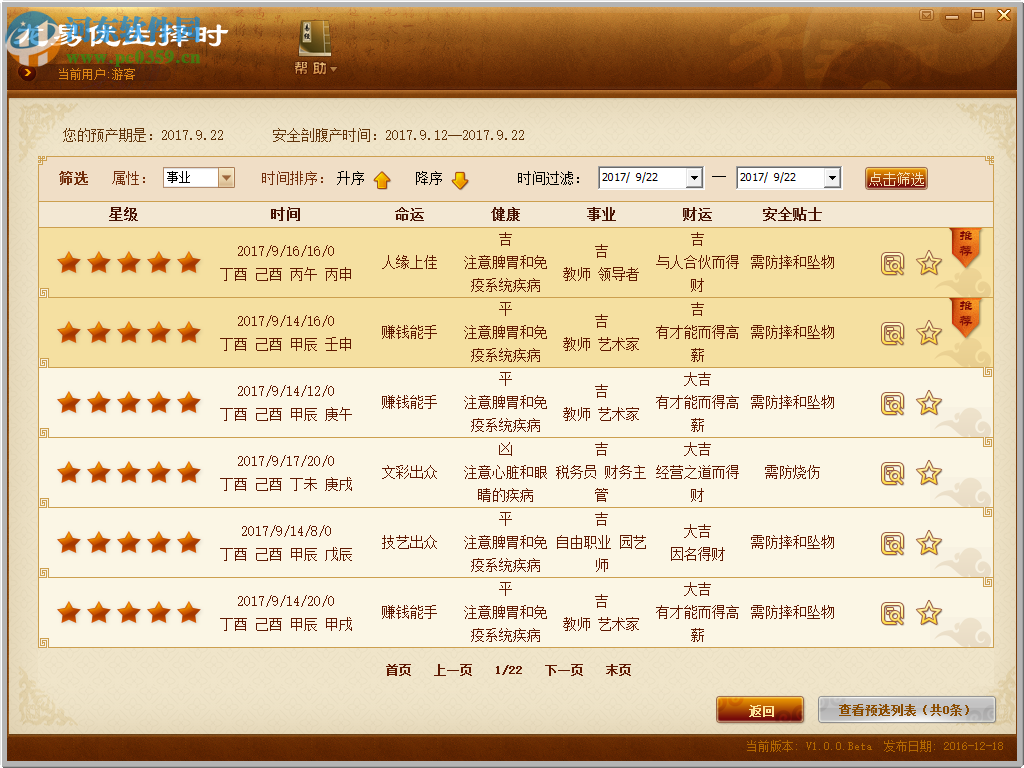This screenshot has width=1024, height=768.
Task: Click the 返回 return button
Action: click(760, 709)
